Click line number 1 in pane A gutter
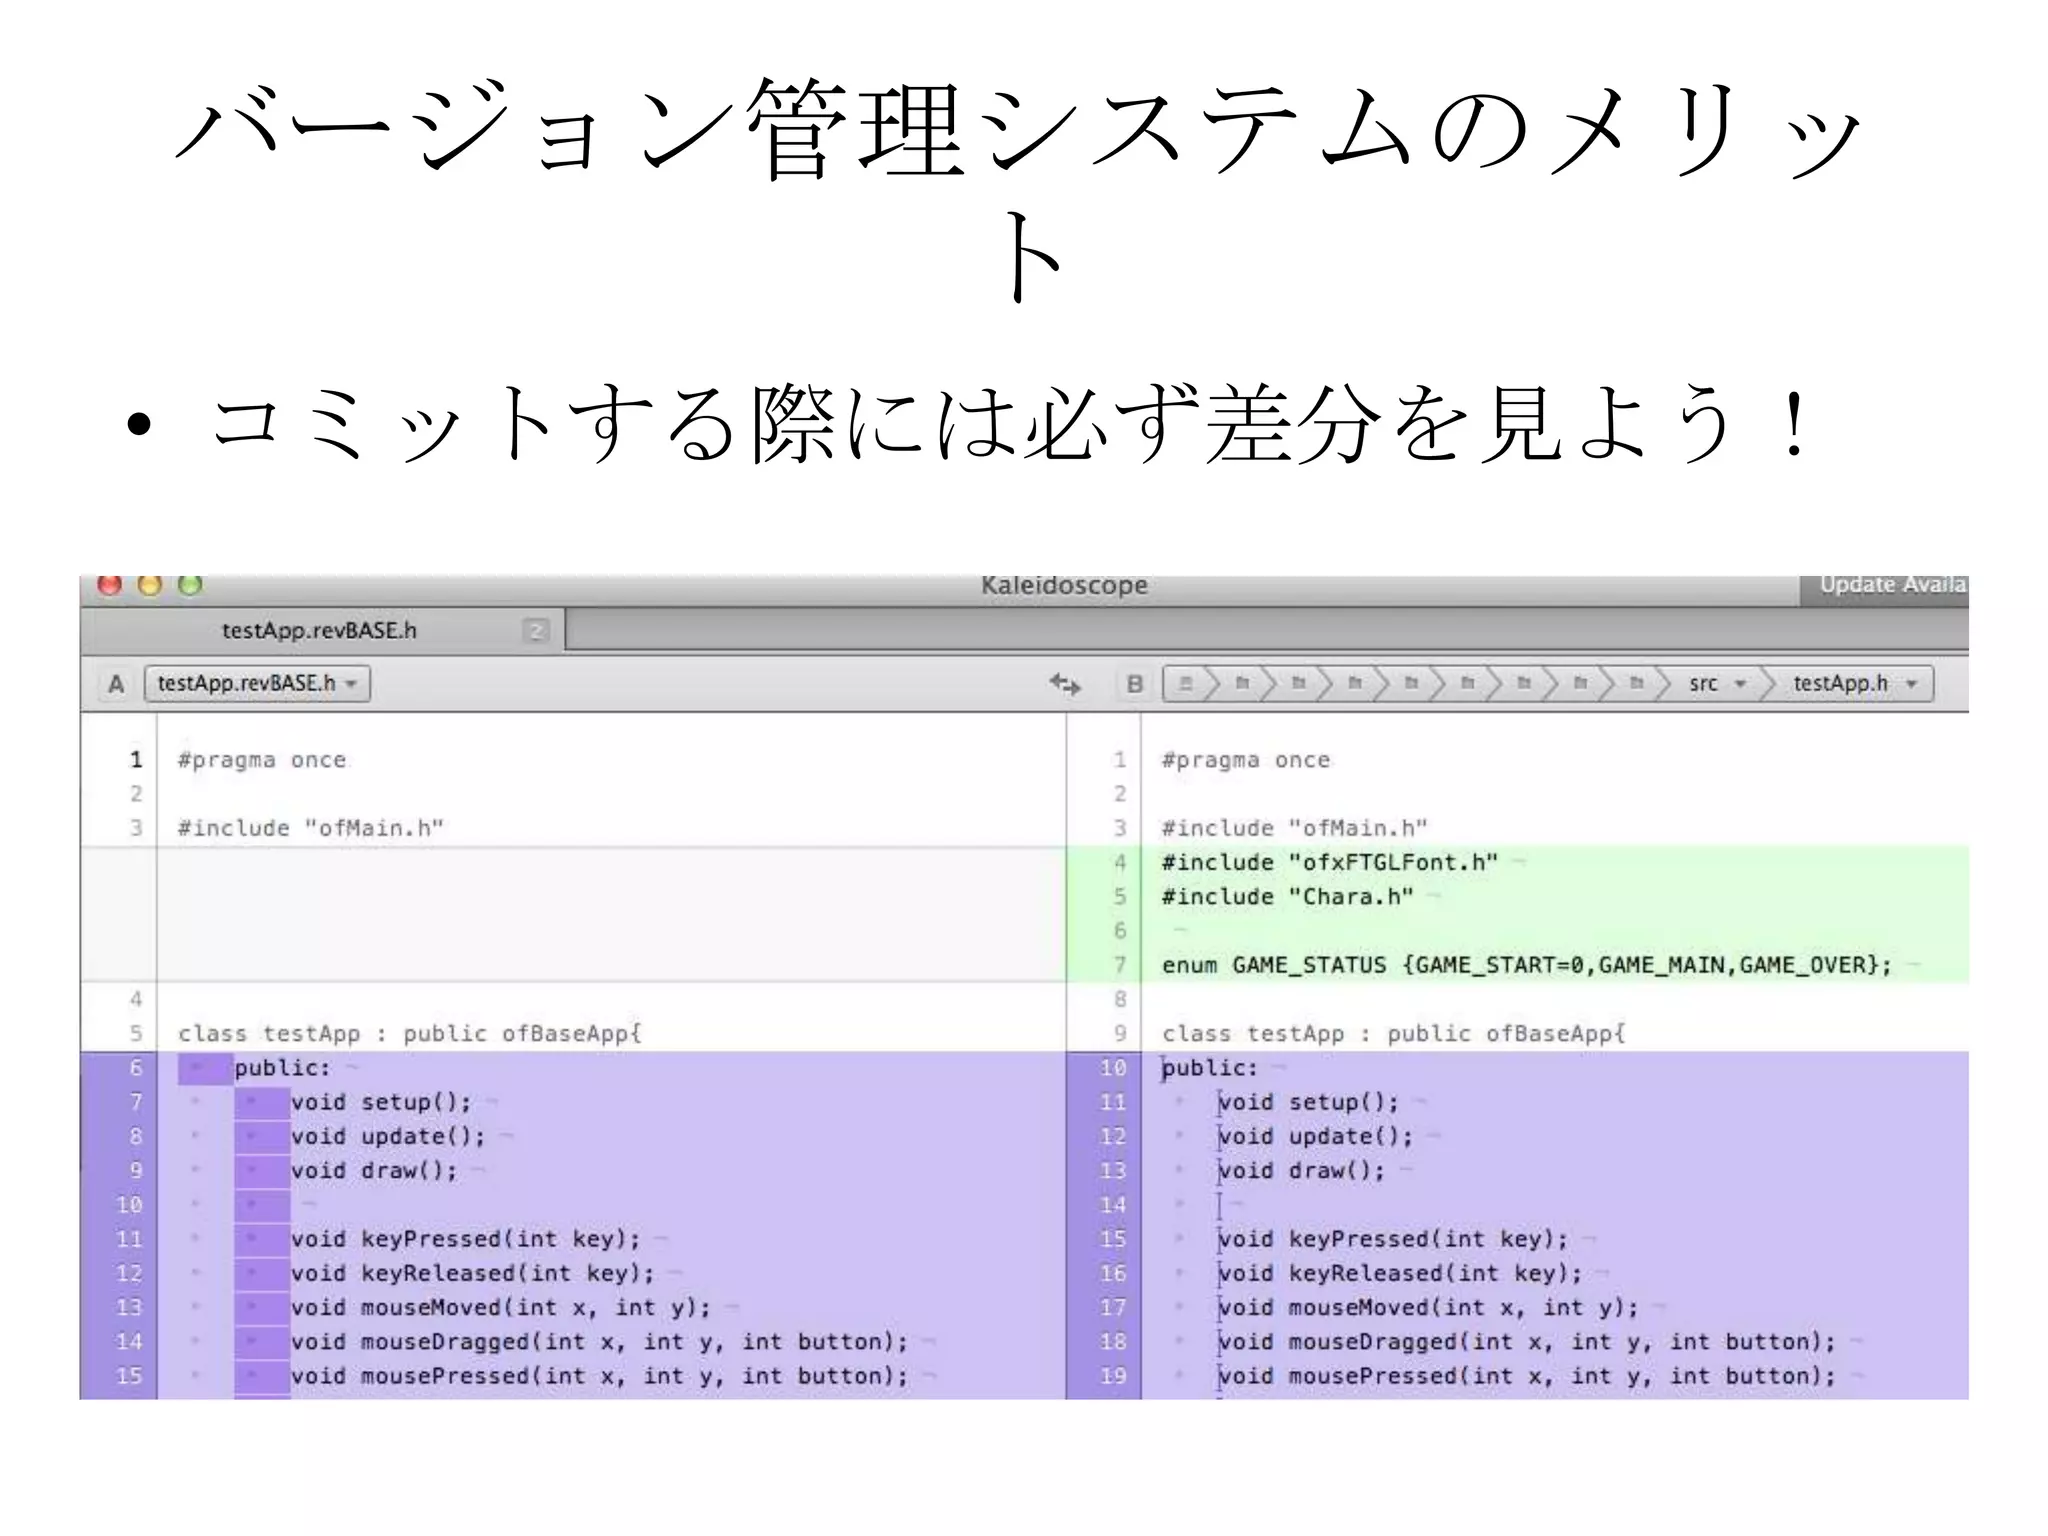This screenshot has height=1536, width=2048. 136,760
